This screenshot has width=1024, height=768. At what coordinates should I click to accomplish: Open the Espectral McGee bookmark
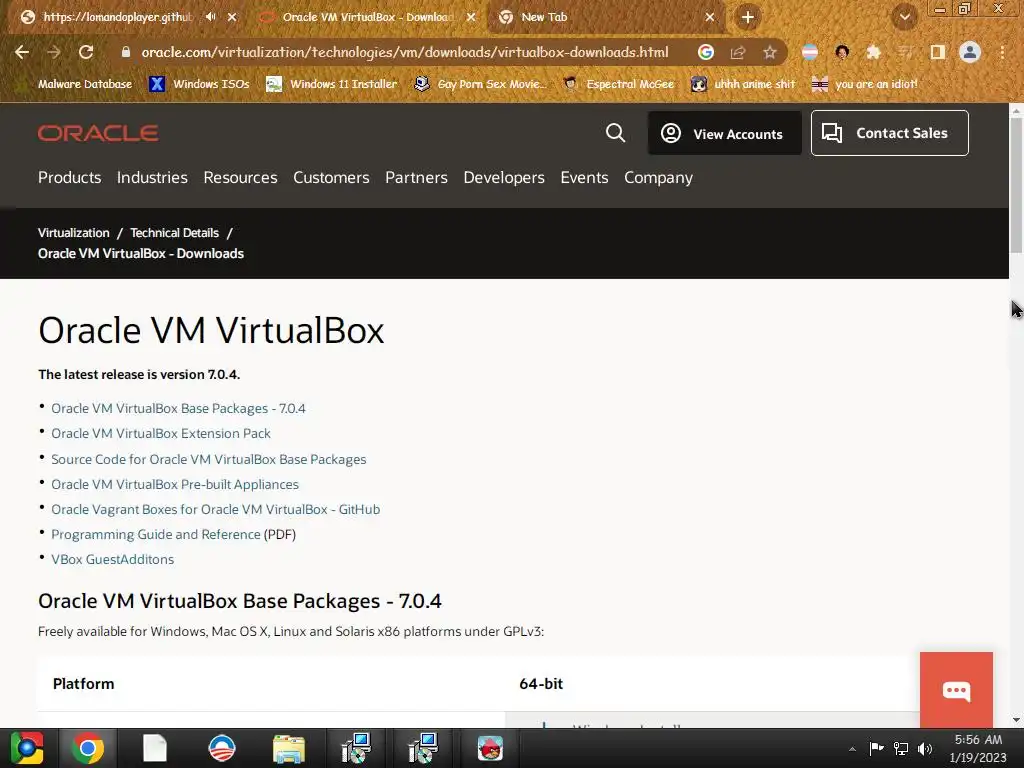click(619, 84)
